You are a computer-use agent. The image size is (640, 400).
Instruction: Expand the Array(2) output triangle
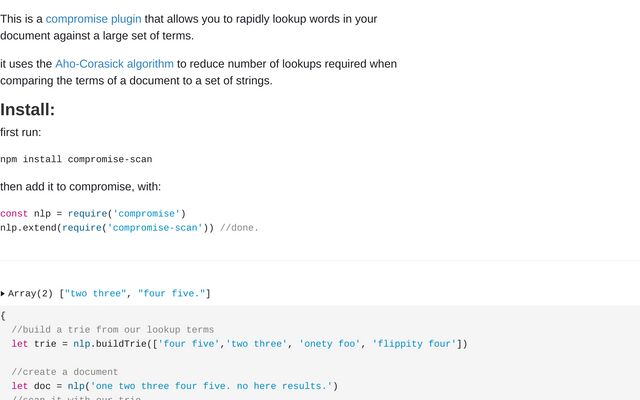[x=2, y=293]
